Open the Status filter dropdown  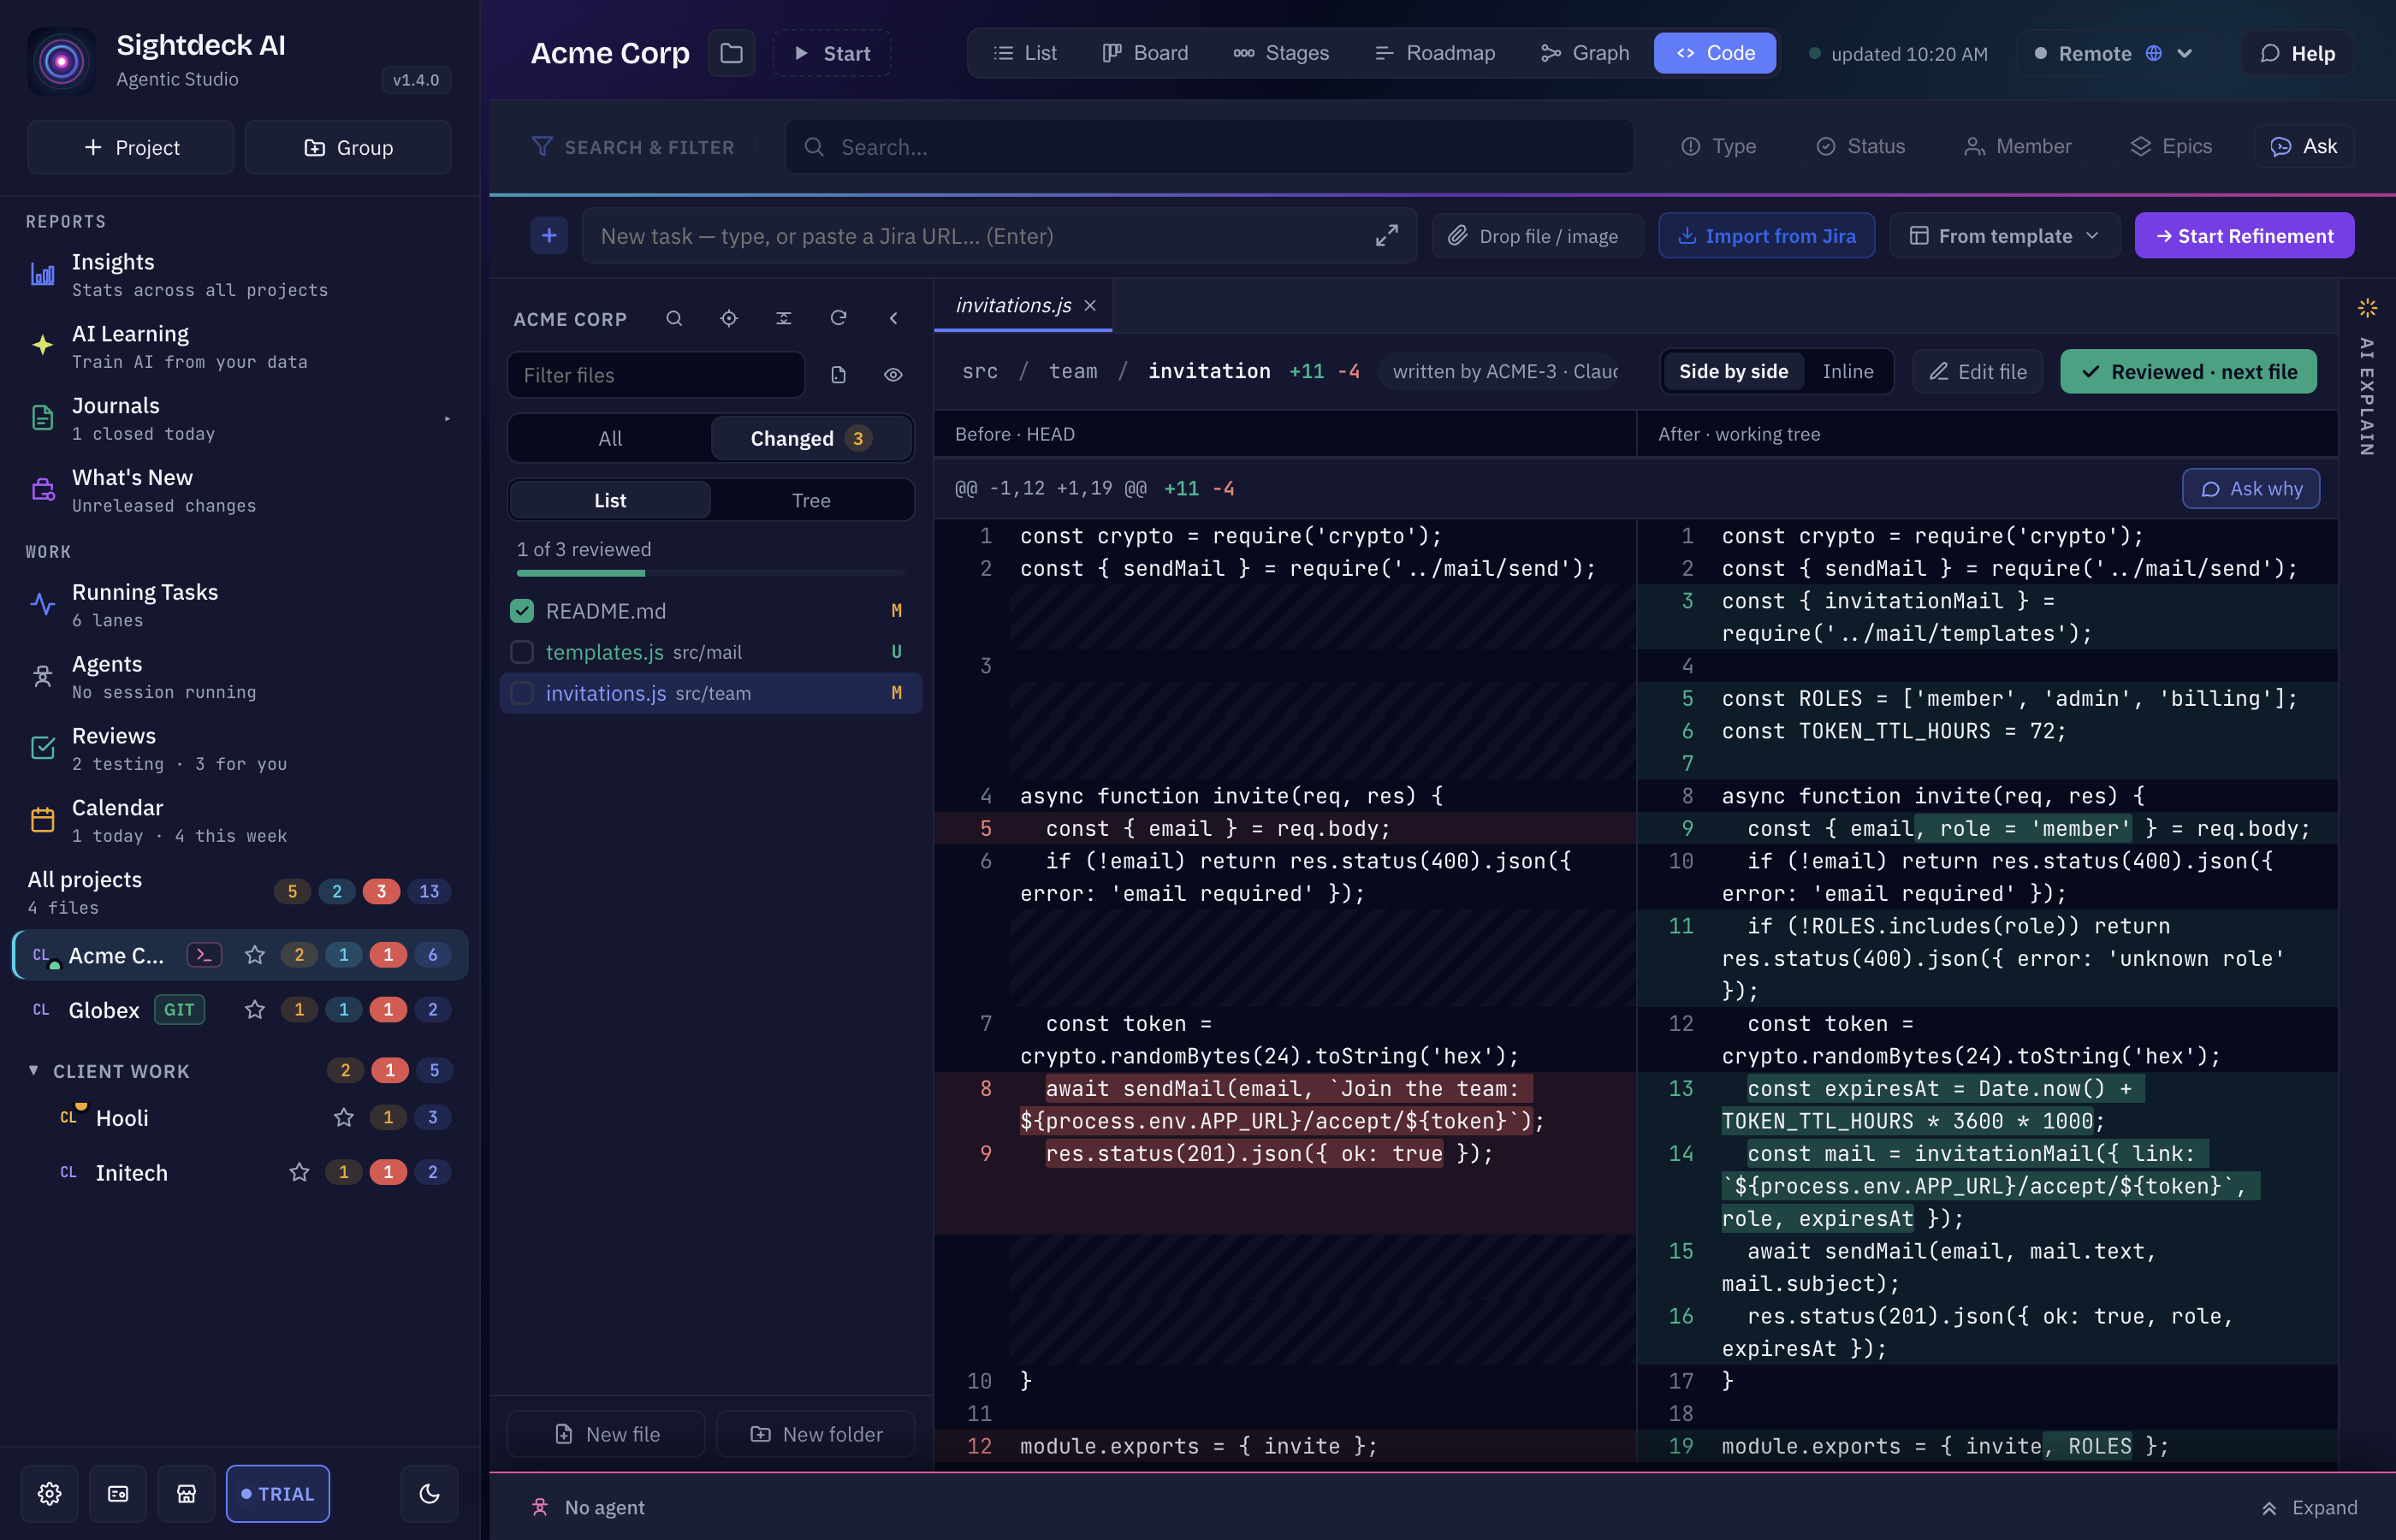point(1861,146)
